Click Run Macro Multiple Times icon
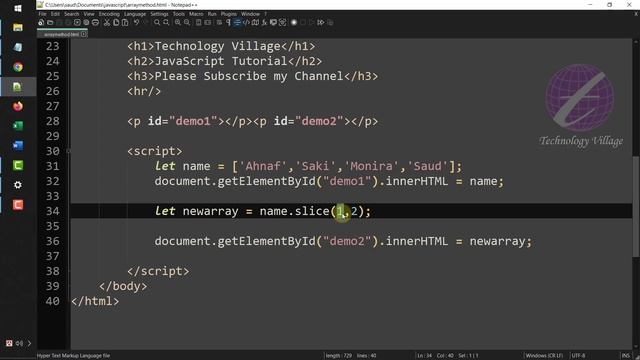 [x=321, y=22]
